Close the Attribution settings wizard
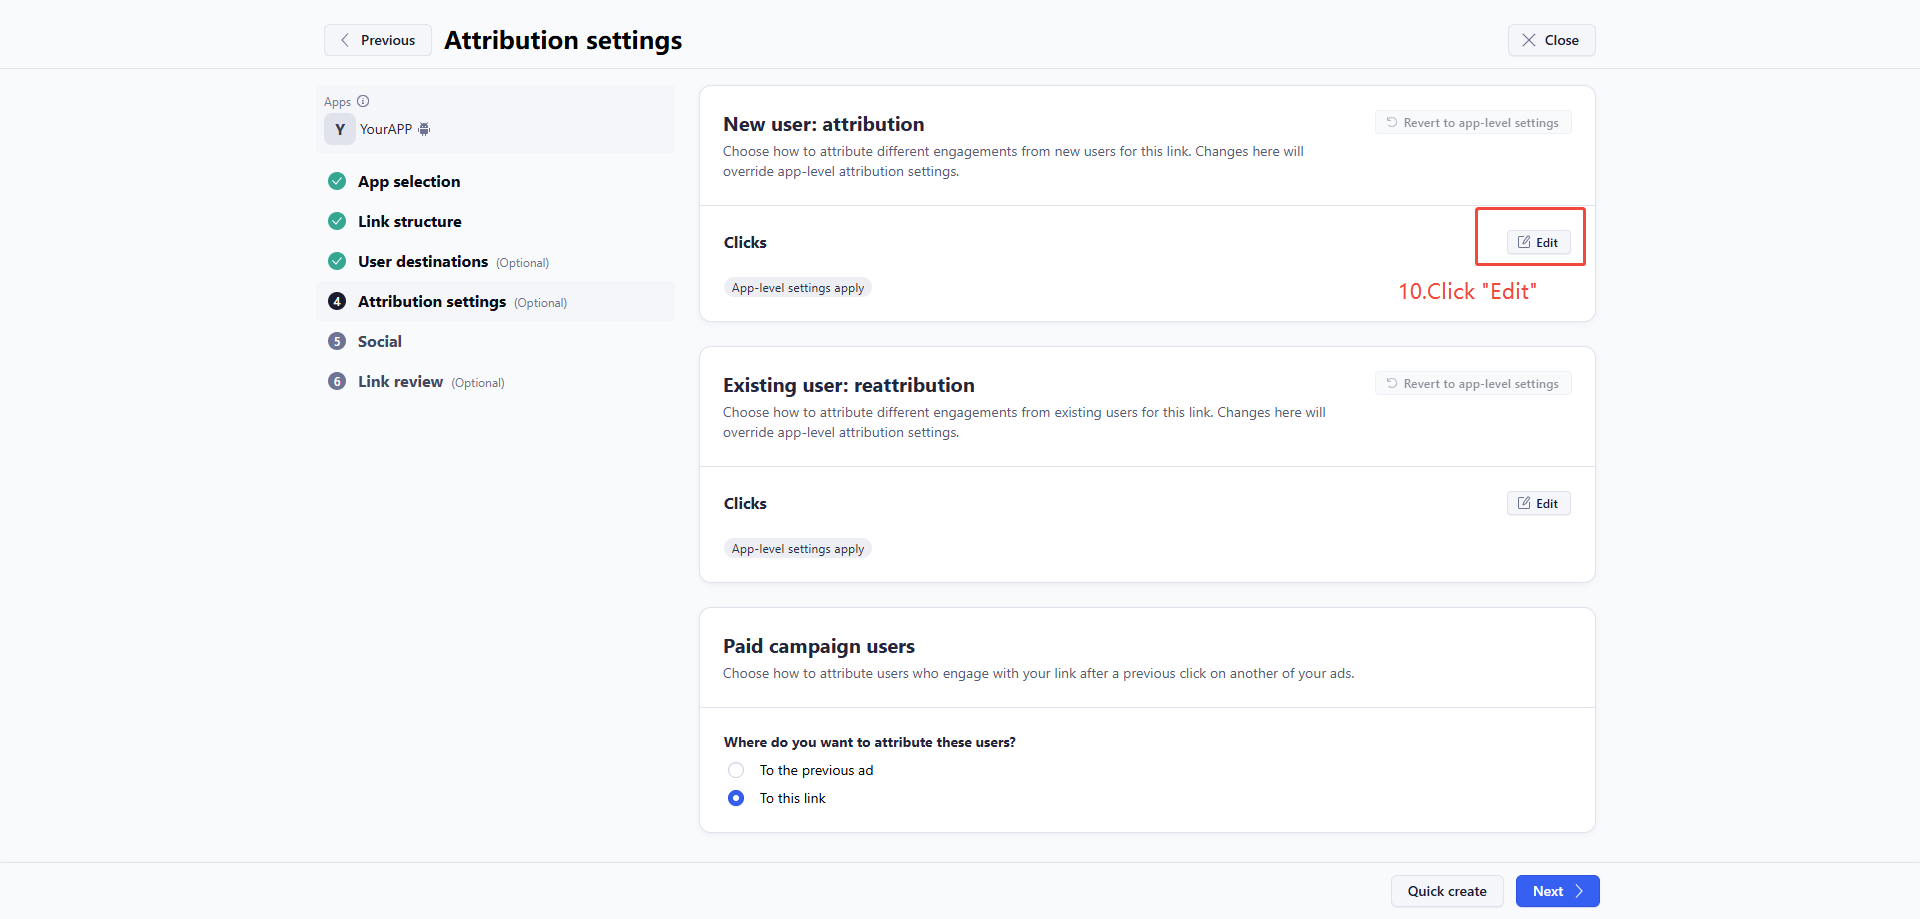The image size is (1920, 919). [x=1551, y=40]
